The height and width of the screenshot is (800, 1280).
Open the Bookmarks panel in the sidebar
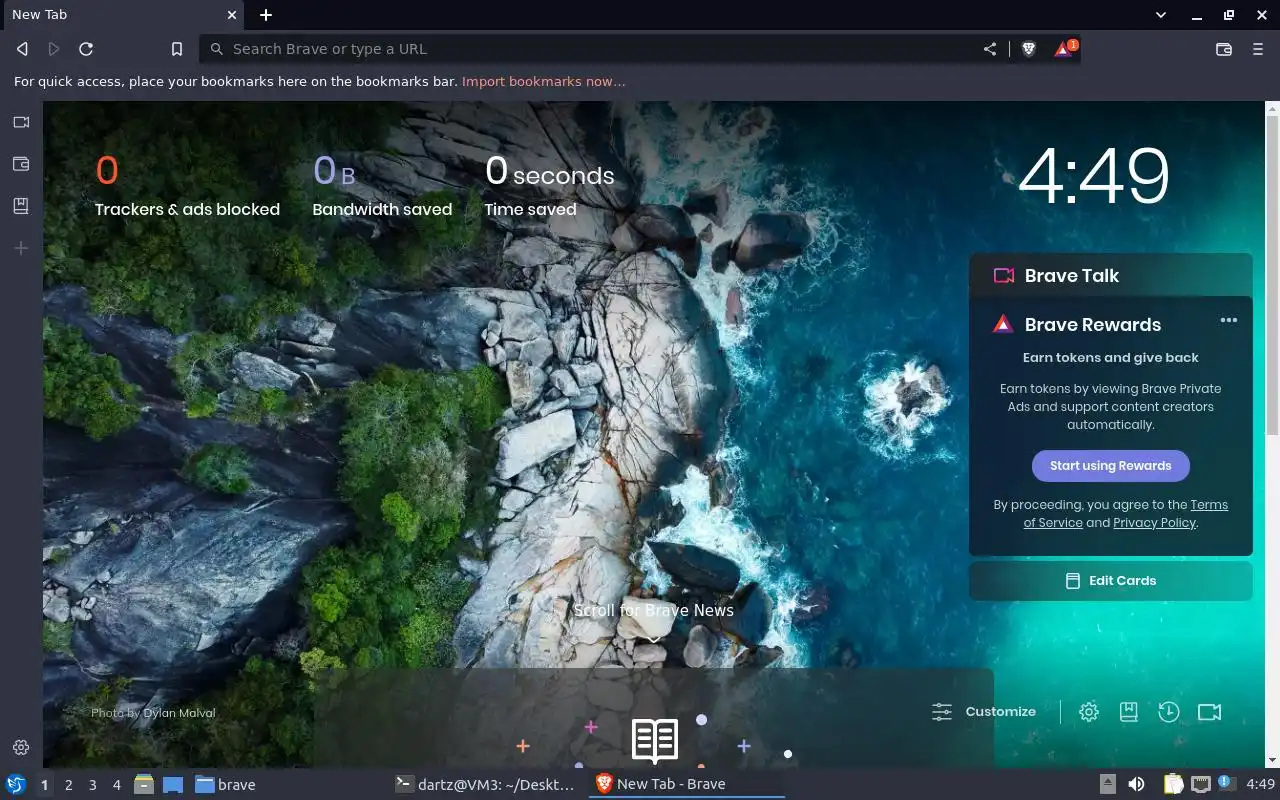click(21, 206)
